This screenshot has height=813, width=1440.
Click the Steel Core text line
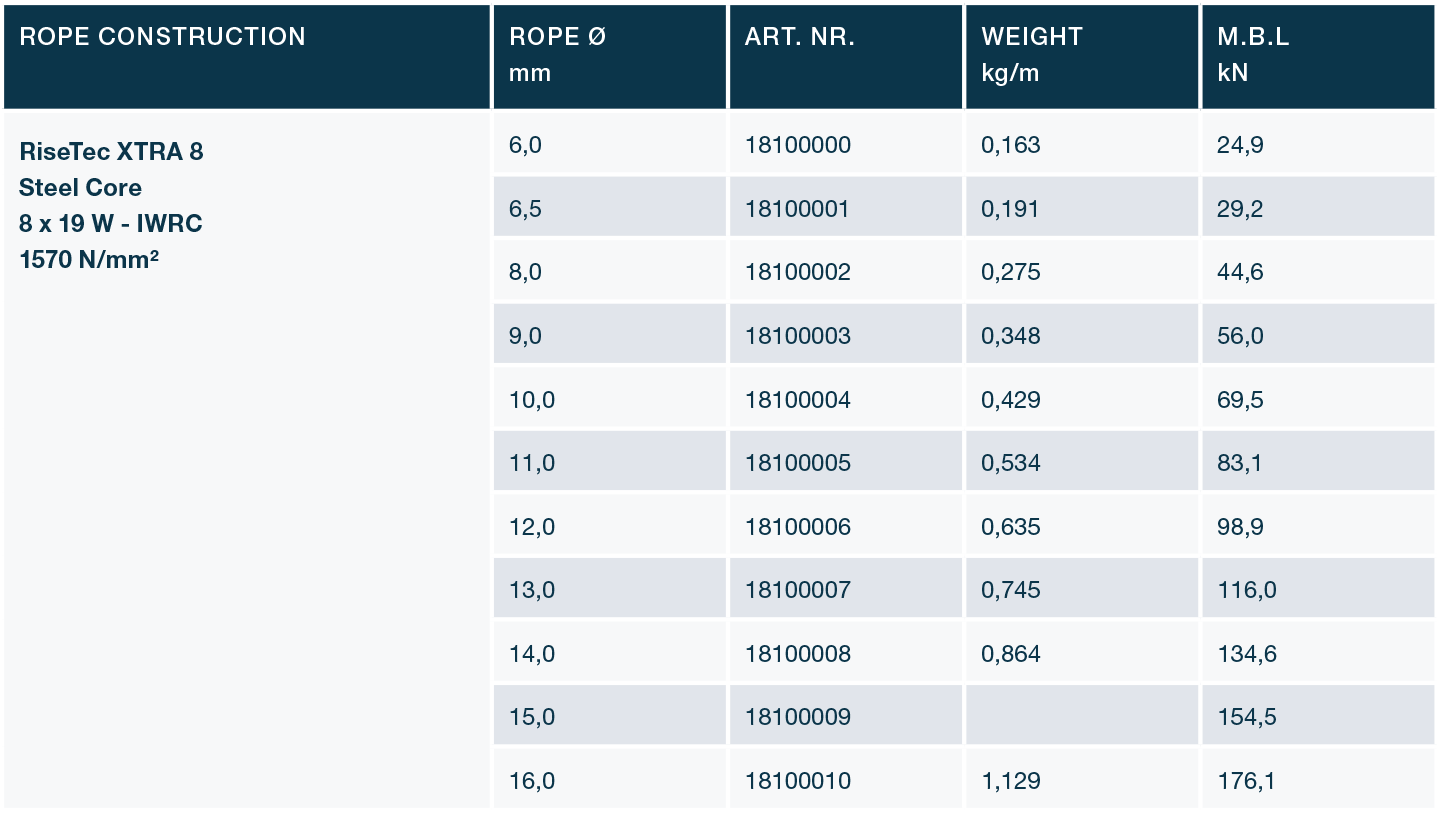coord(80,188)
